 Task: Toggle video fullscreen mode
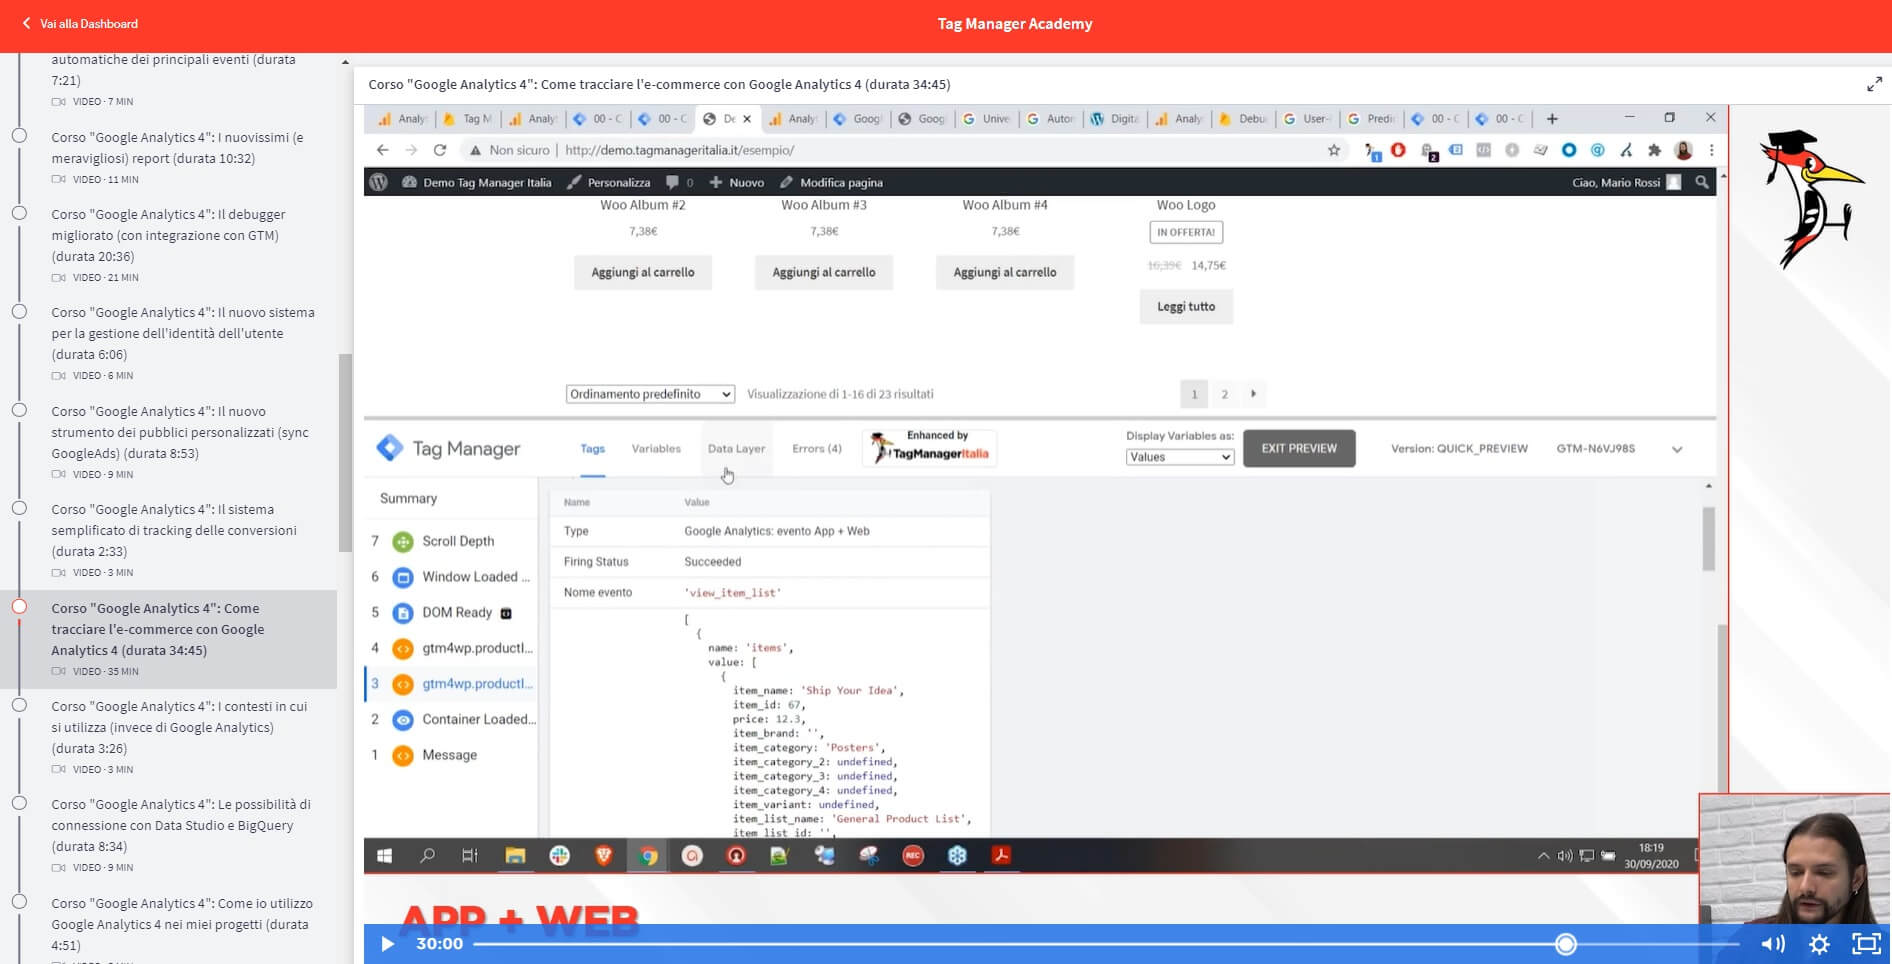point(1866,943)
